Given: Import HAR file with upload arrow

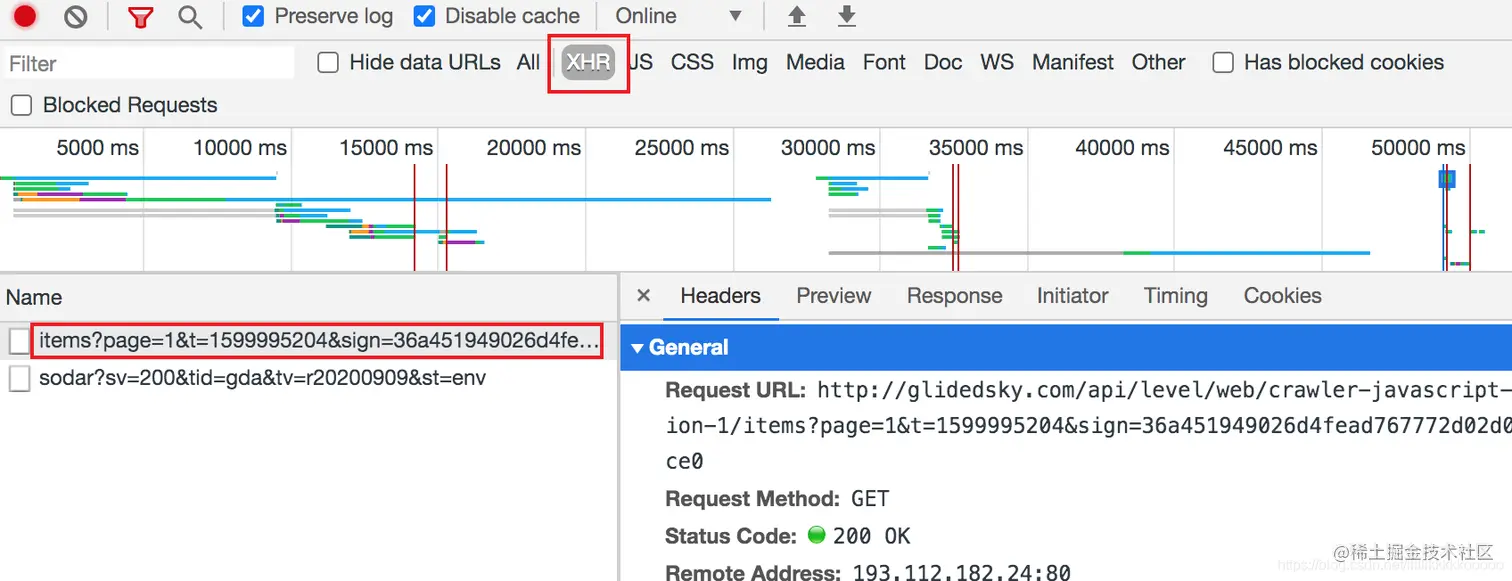Looking at the screenshot, I should point(797,16).
